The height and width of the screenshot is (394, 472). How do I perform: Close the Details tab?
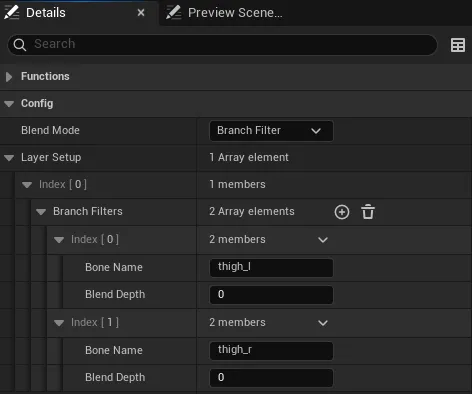tap(141, 13)
